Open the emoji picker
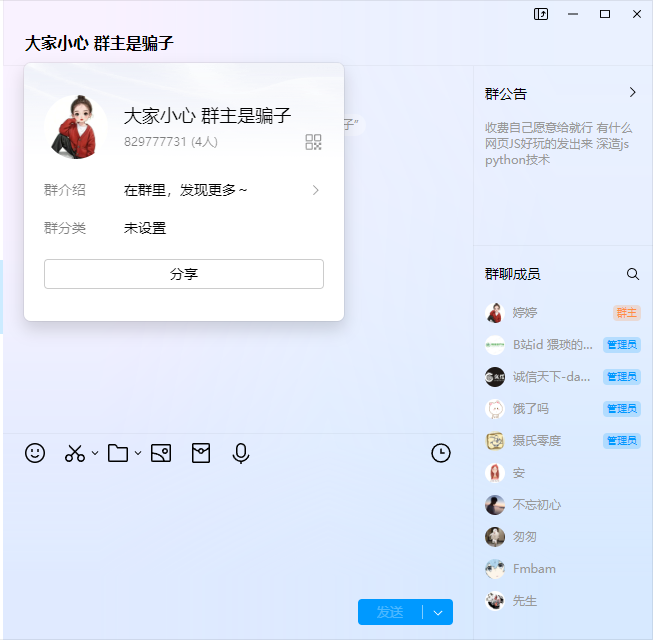 35,453
